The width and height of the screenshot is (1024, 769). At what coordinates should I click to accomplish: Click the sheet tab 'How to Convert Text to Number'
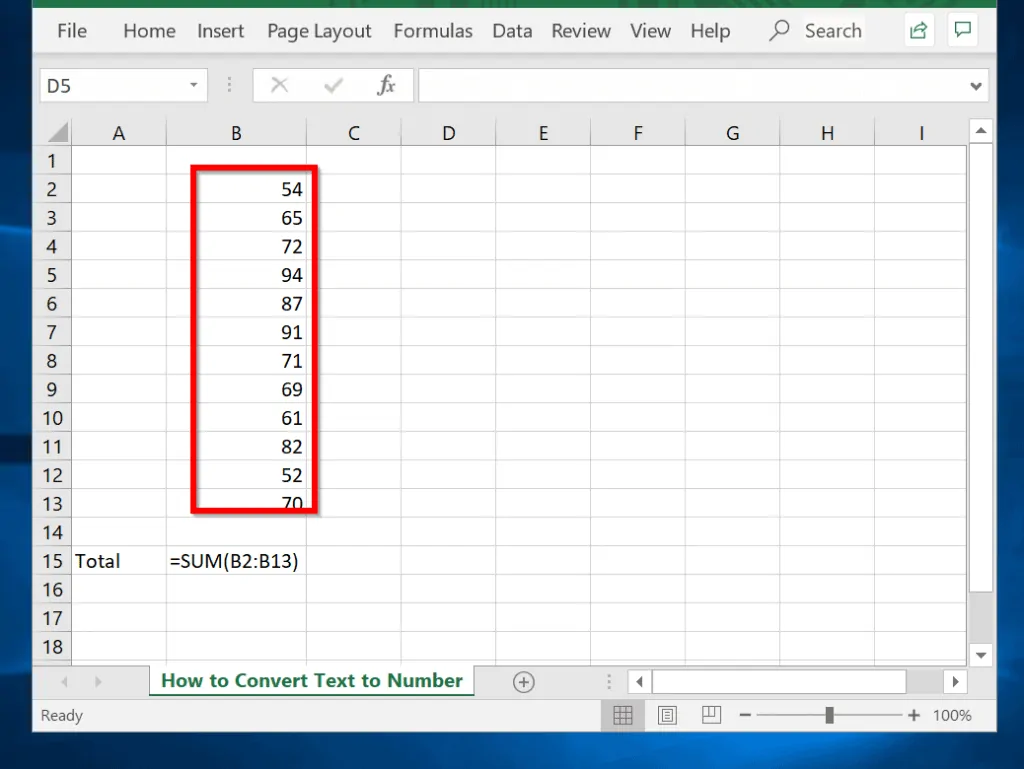311,681
